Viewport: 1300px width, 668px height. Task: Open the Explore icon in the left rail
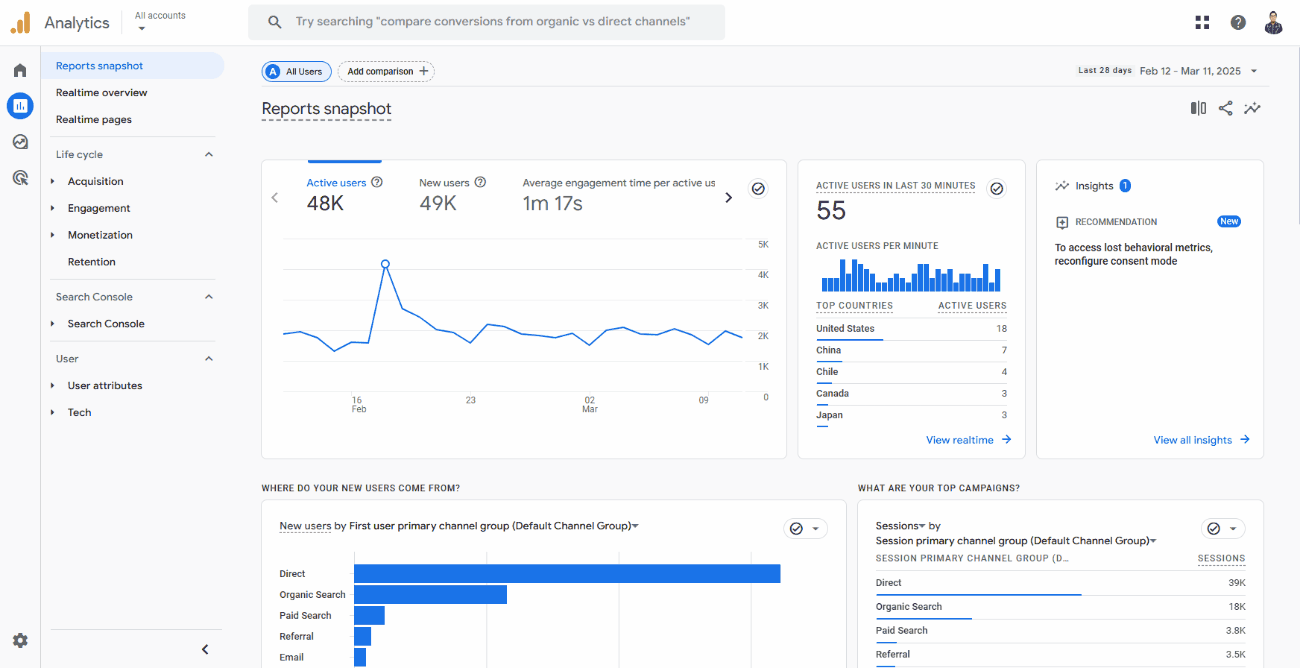(x=20, y=142)
